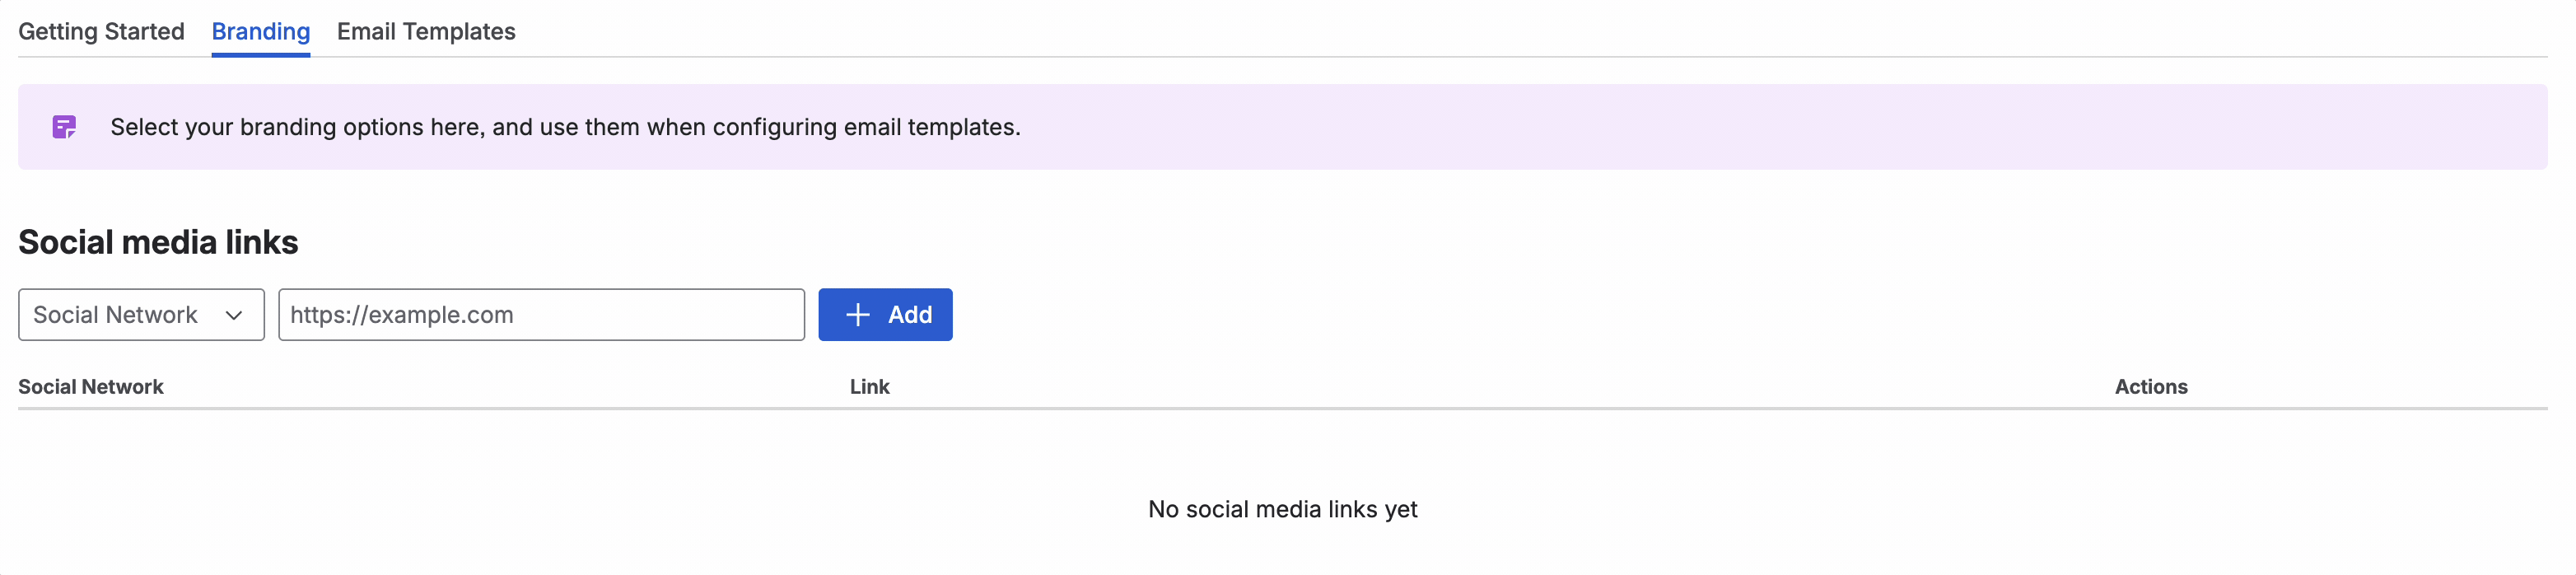The width and height of the screenshot is (2576, 575).
Task: Click the Link column header
Action: click(x=869, y=387)
